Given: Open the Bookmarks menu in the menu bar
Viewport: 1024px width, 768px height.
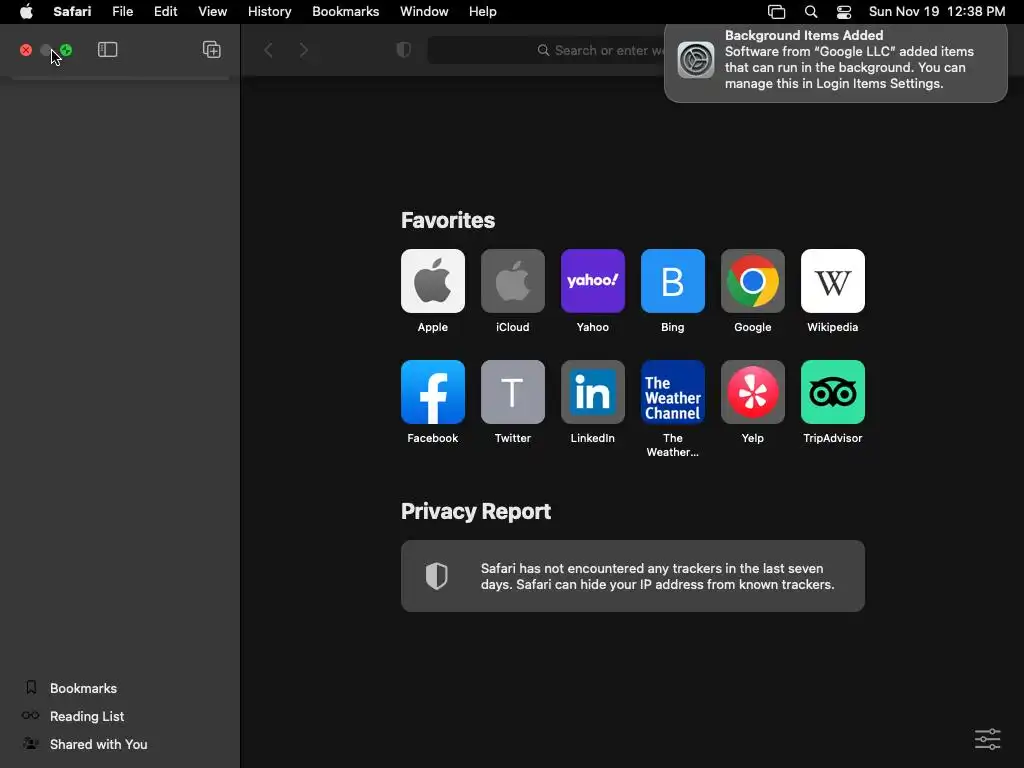Looking at the screenshot, I should point(345,12).
